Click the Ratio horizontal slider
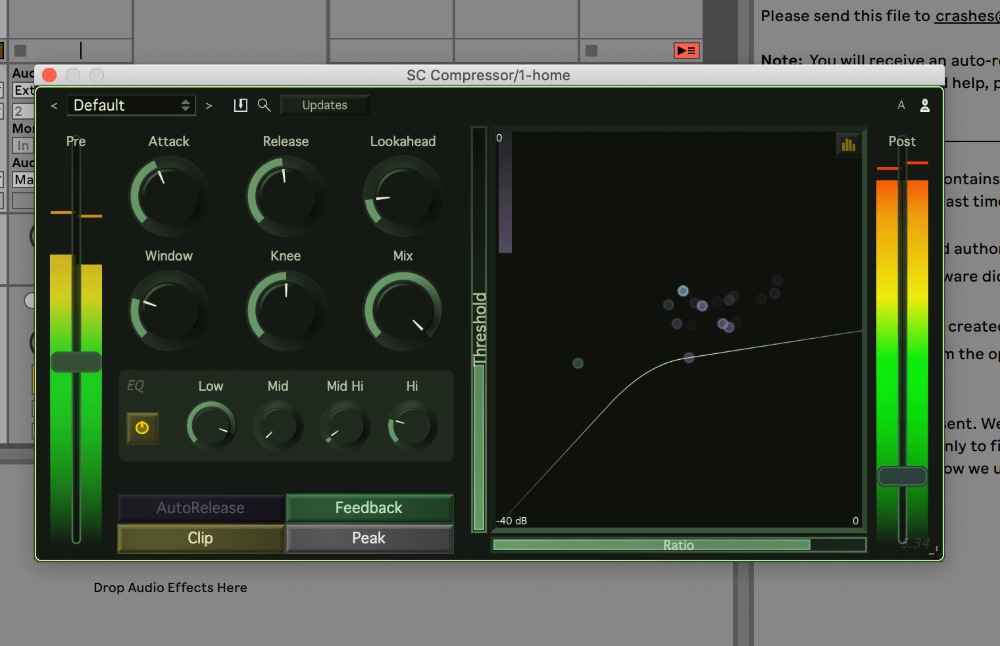 click(678, 545)
